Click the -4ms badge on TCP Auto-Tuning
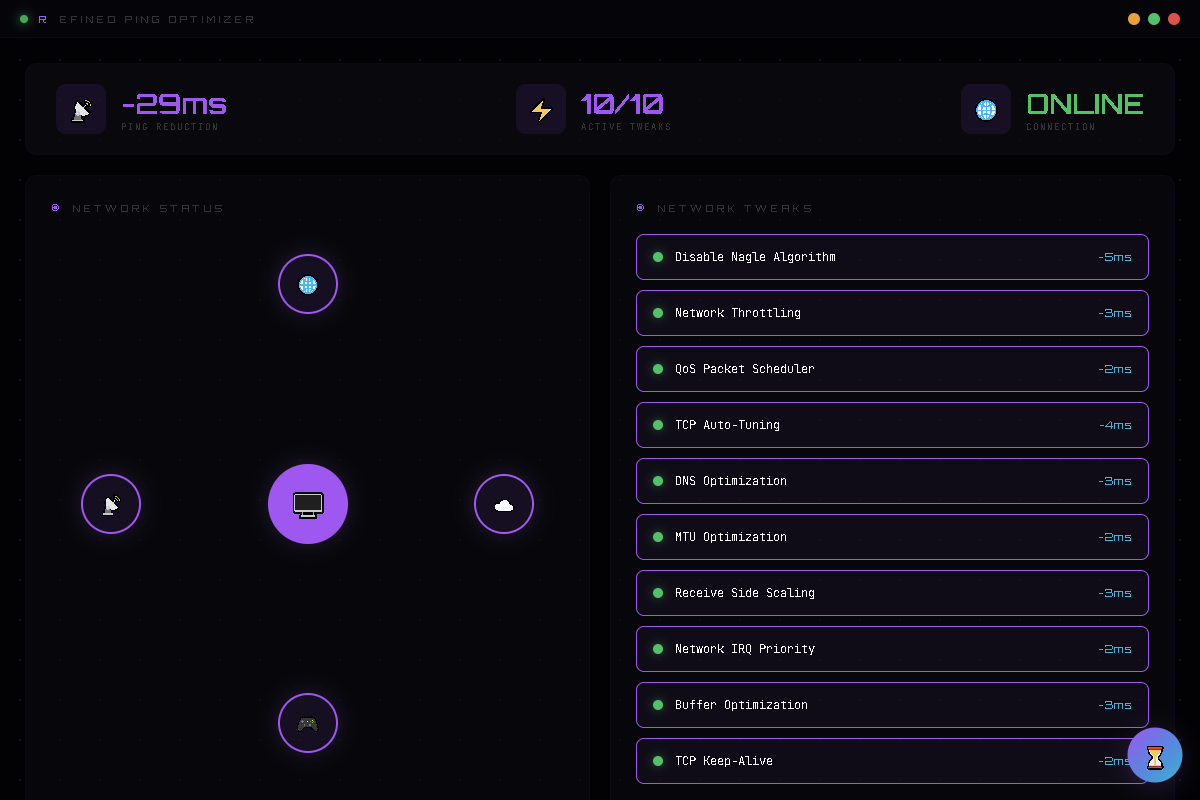The height and width of the screenshot is (800, 1200). (1116, 425)
